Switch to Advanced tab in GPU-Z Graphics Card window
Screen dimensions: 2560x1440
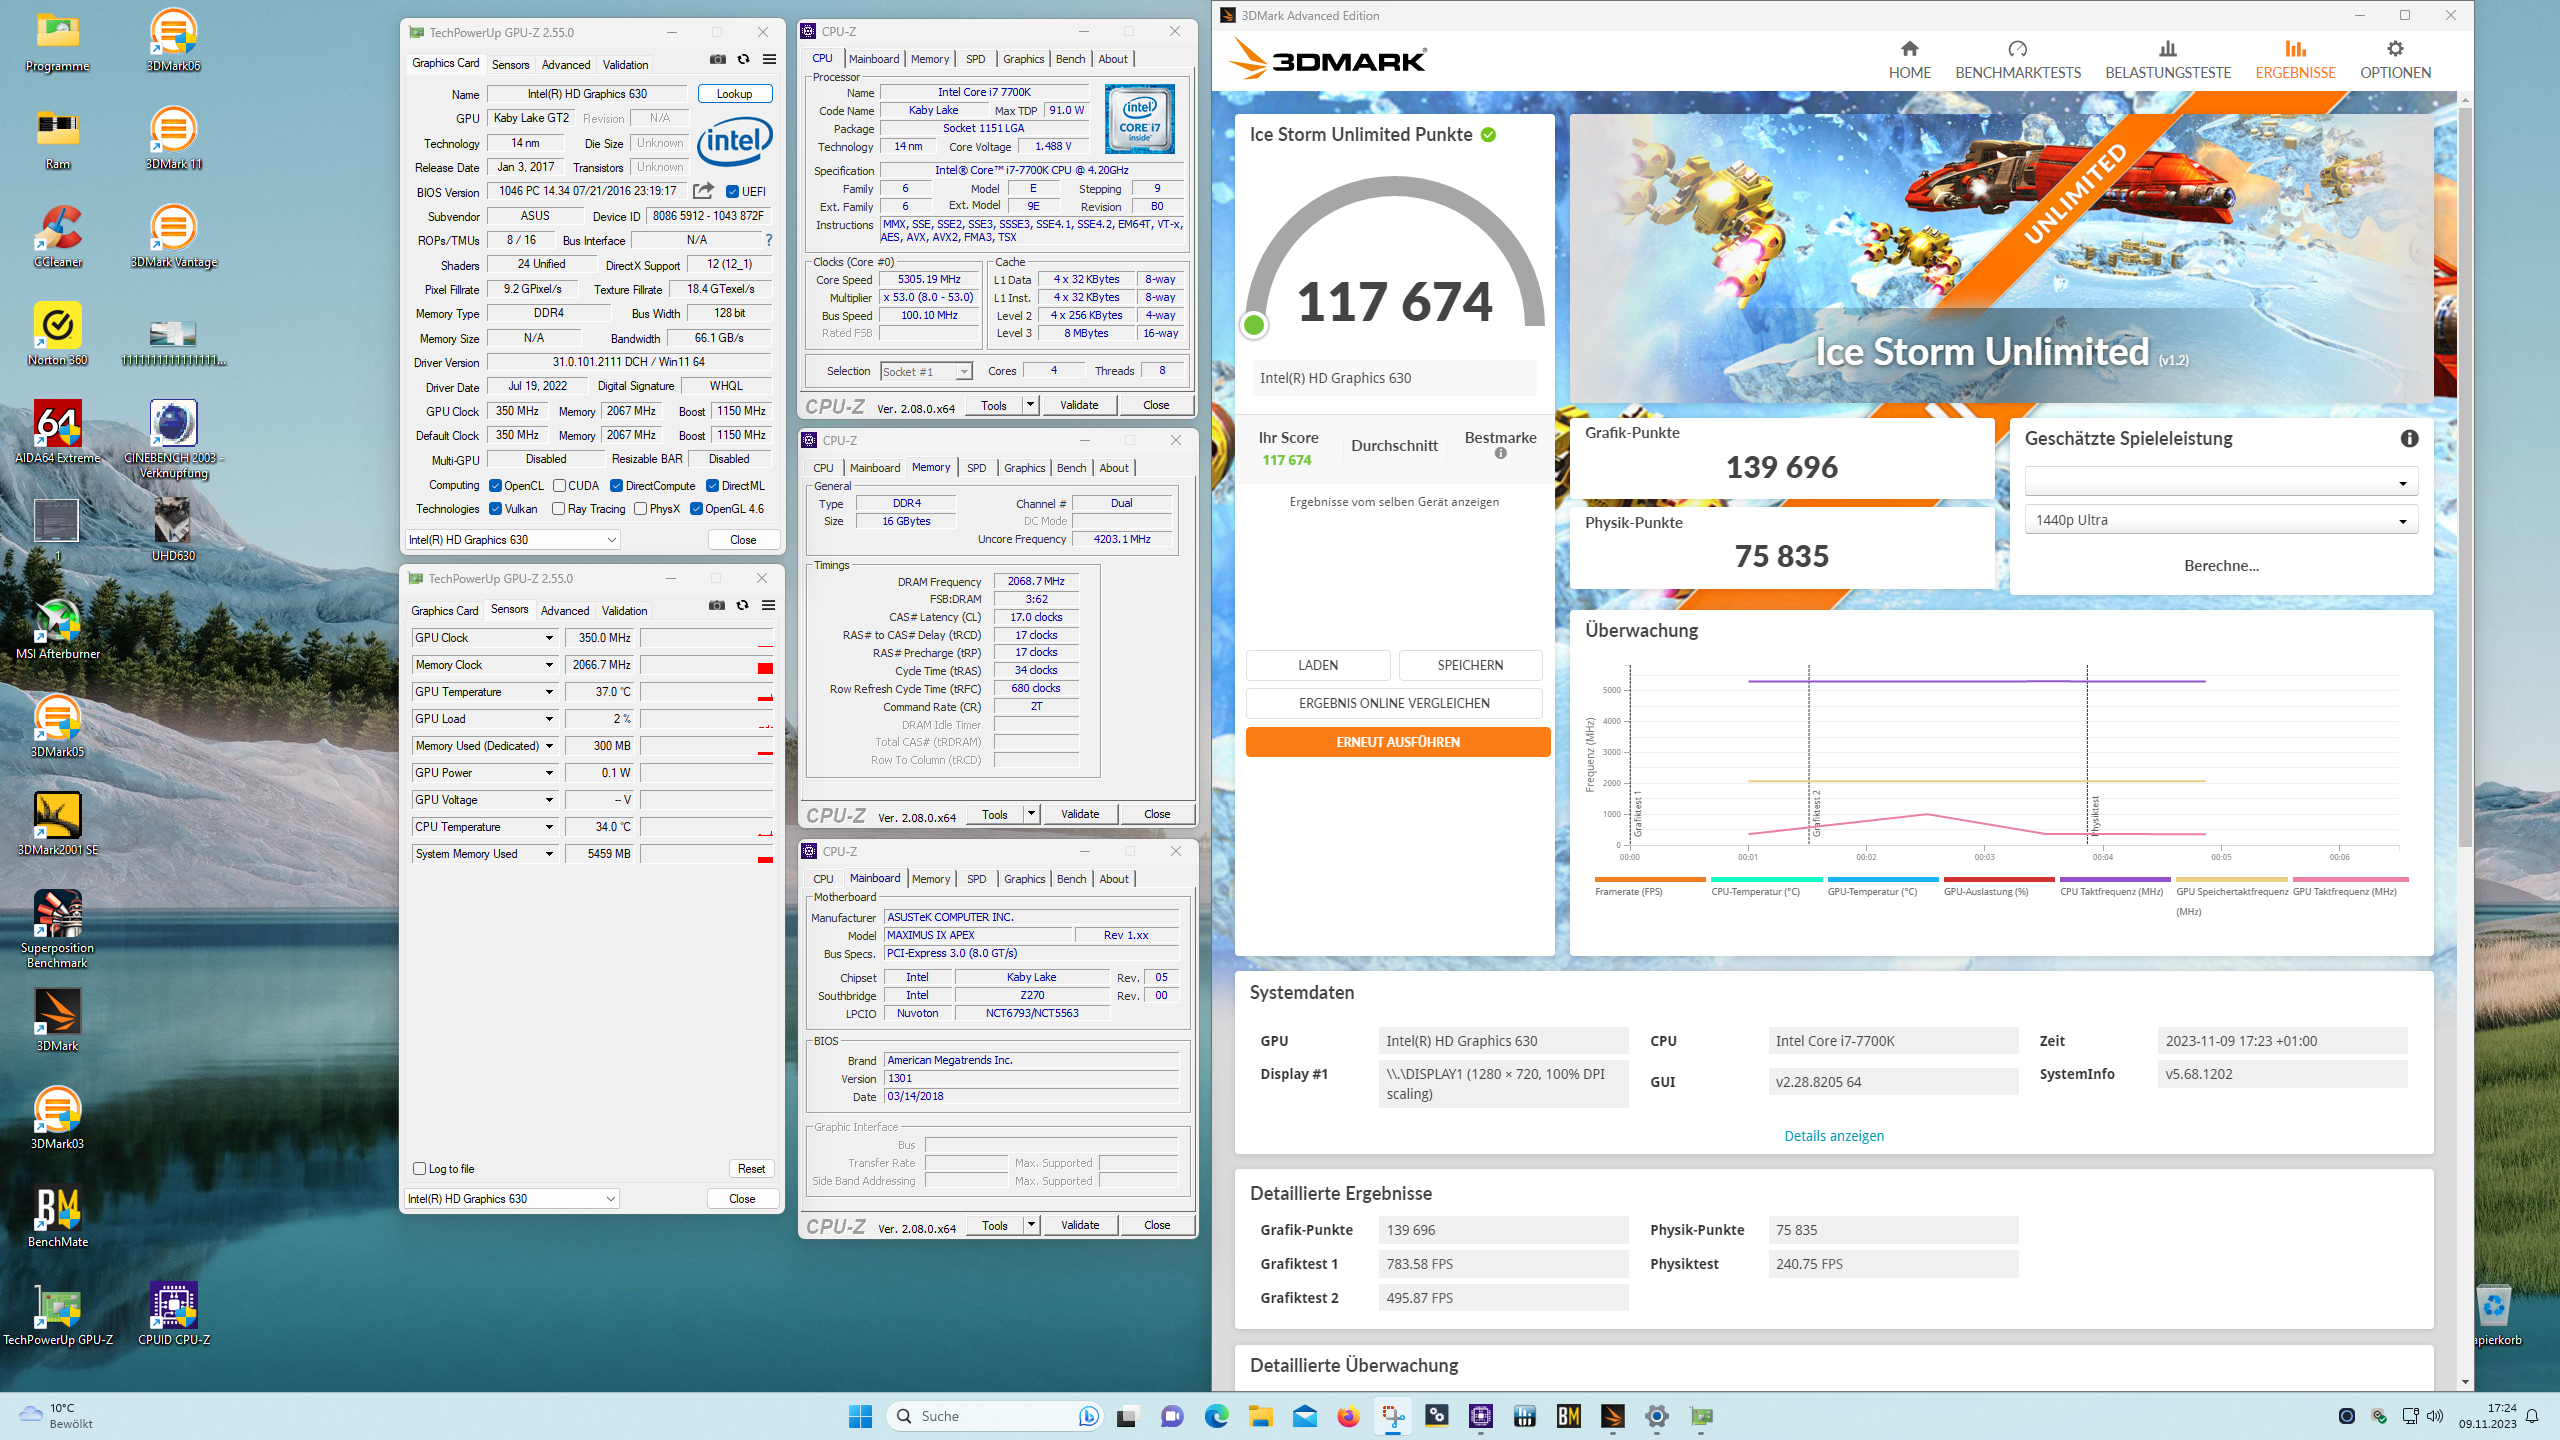click(x=566, y=65)
